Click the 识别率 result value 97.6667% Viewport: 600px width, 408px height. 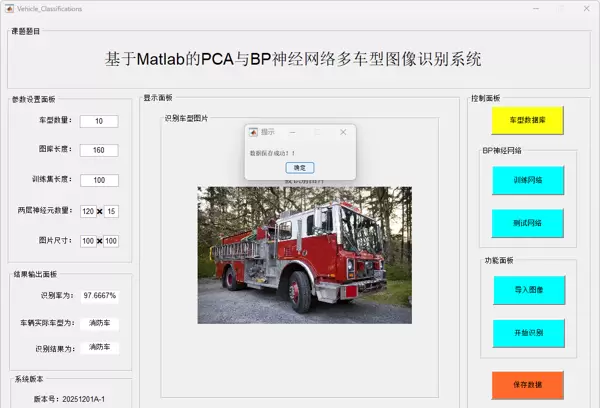coord(99,296)
